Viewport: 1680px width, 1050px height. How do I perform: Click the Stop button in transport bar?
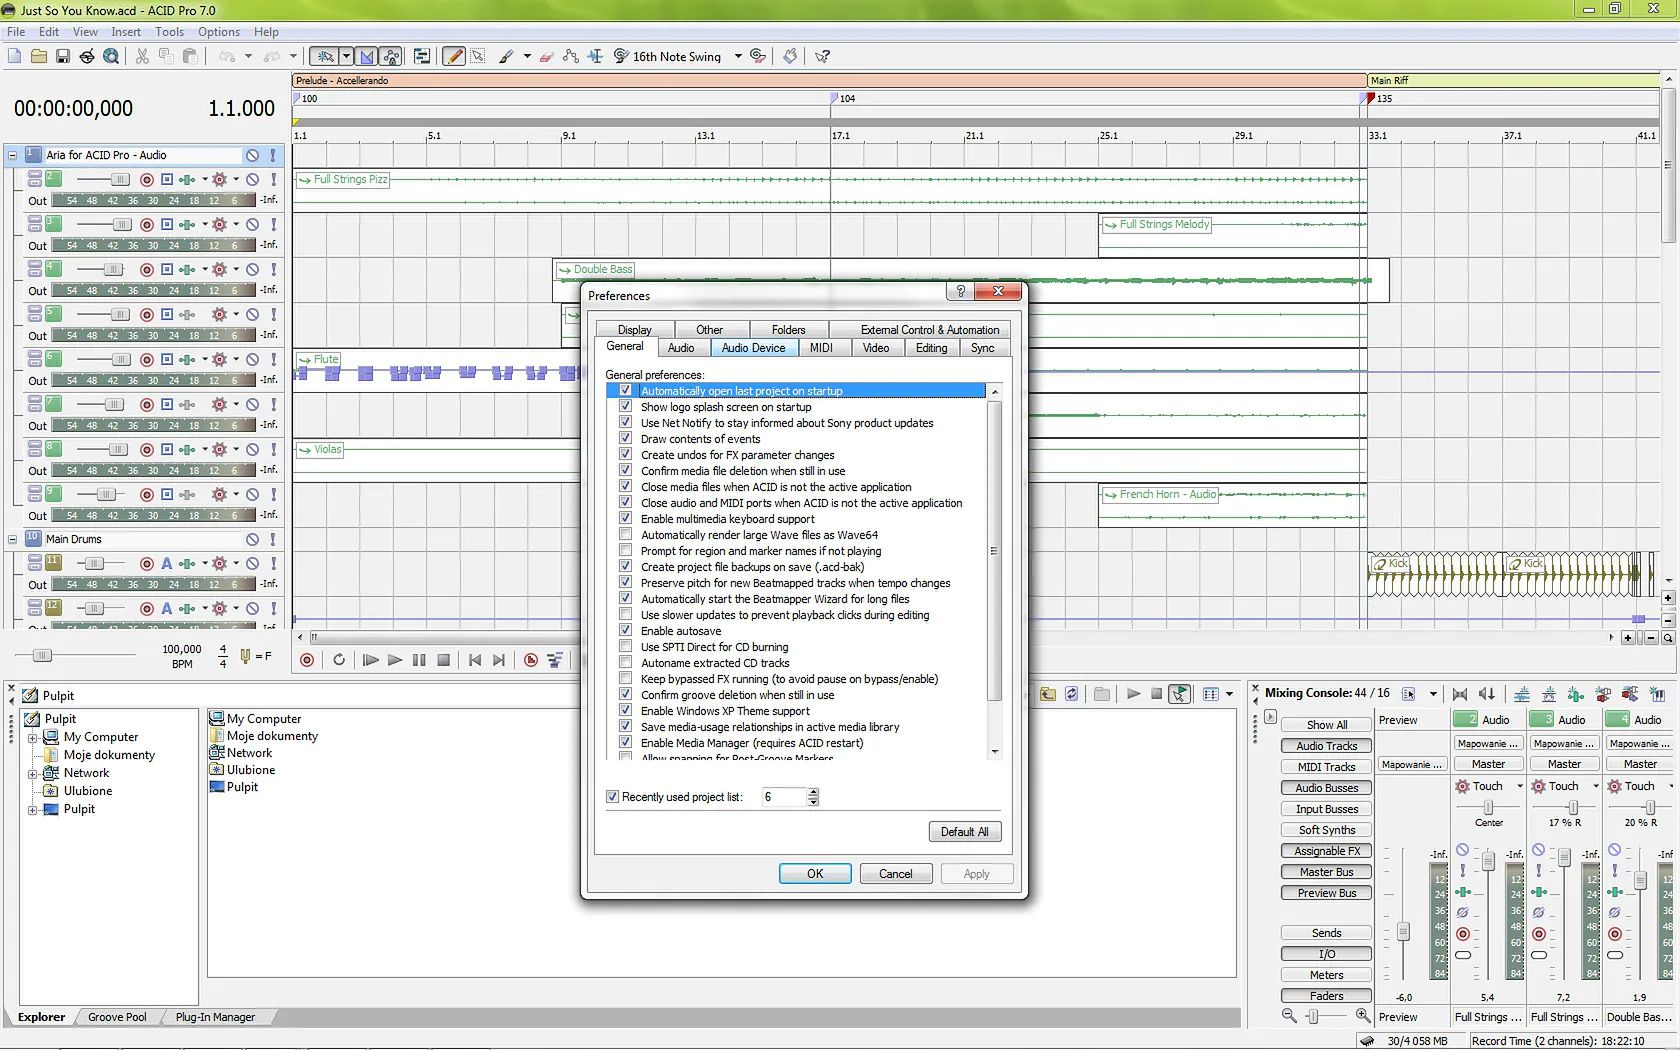click(443, 660)
